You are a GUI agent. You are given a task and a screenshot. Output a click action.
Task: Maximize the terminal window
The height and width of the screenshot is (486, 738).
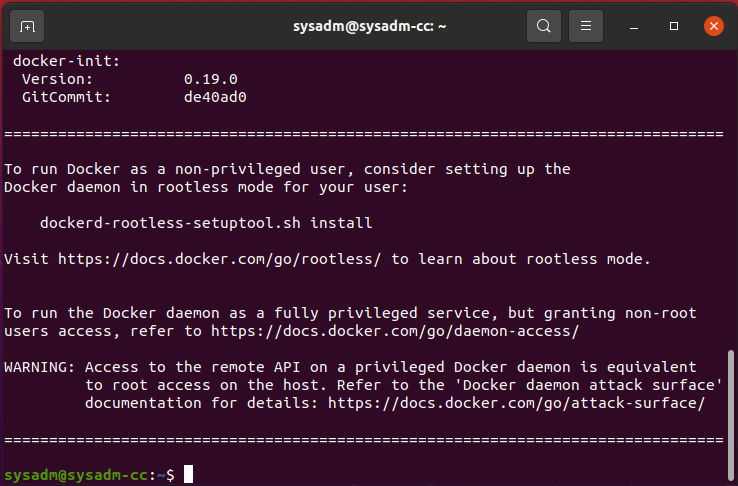tap(674, 26)
